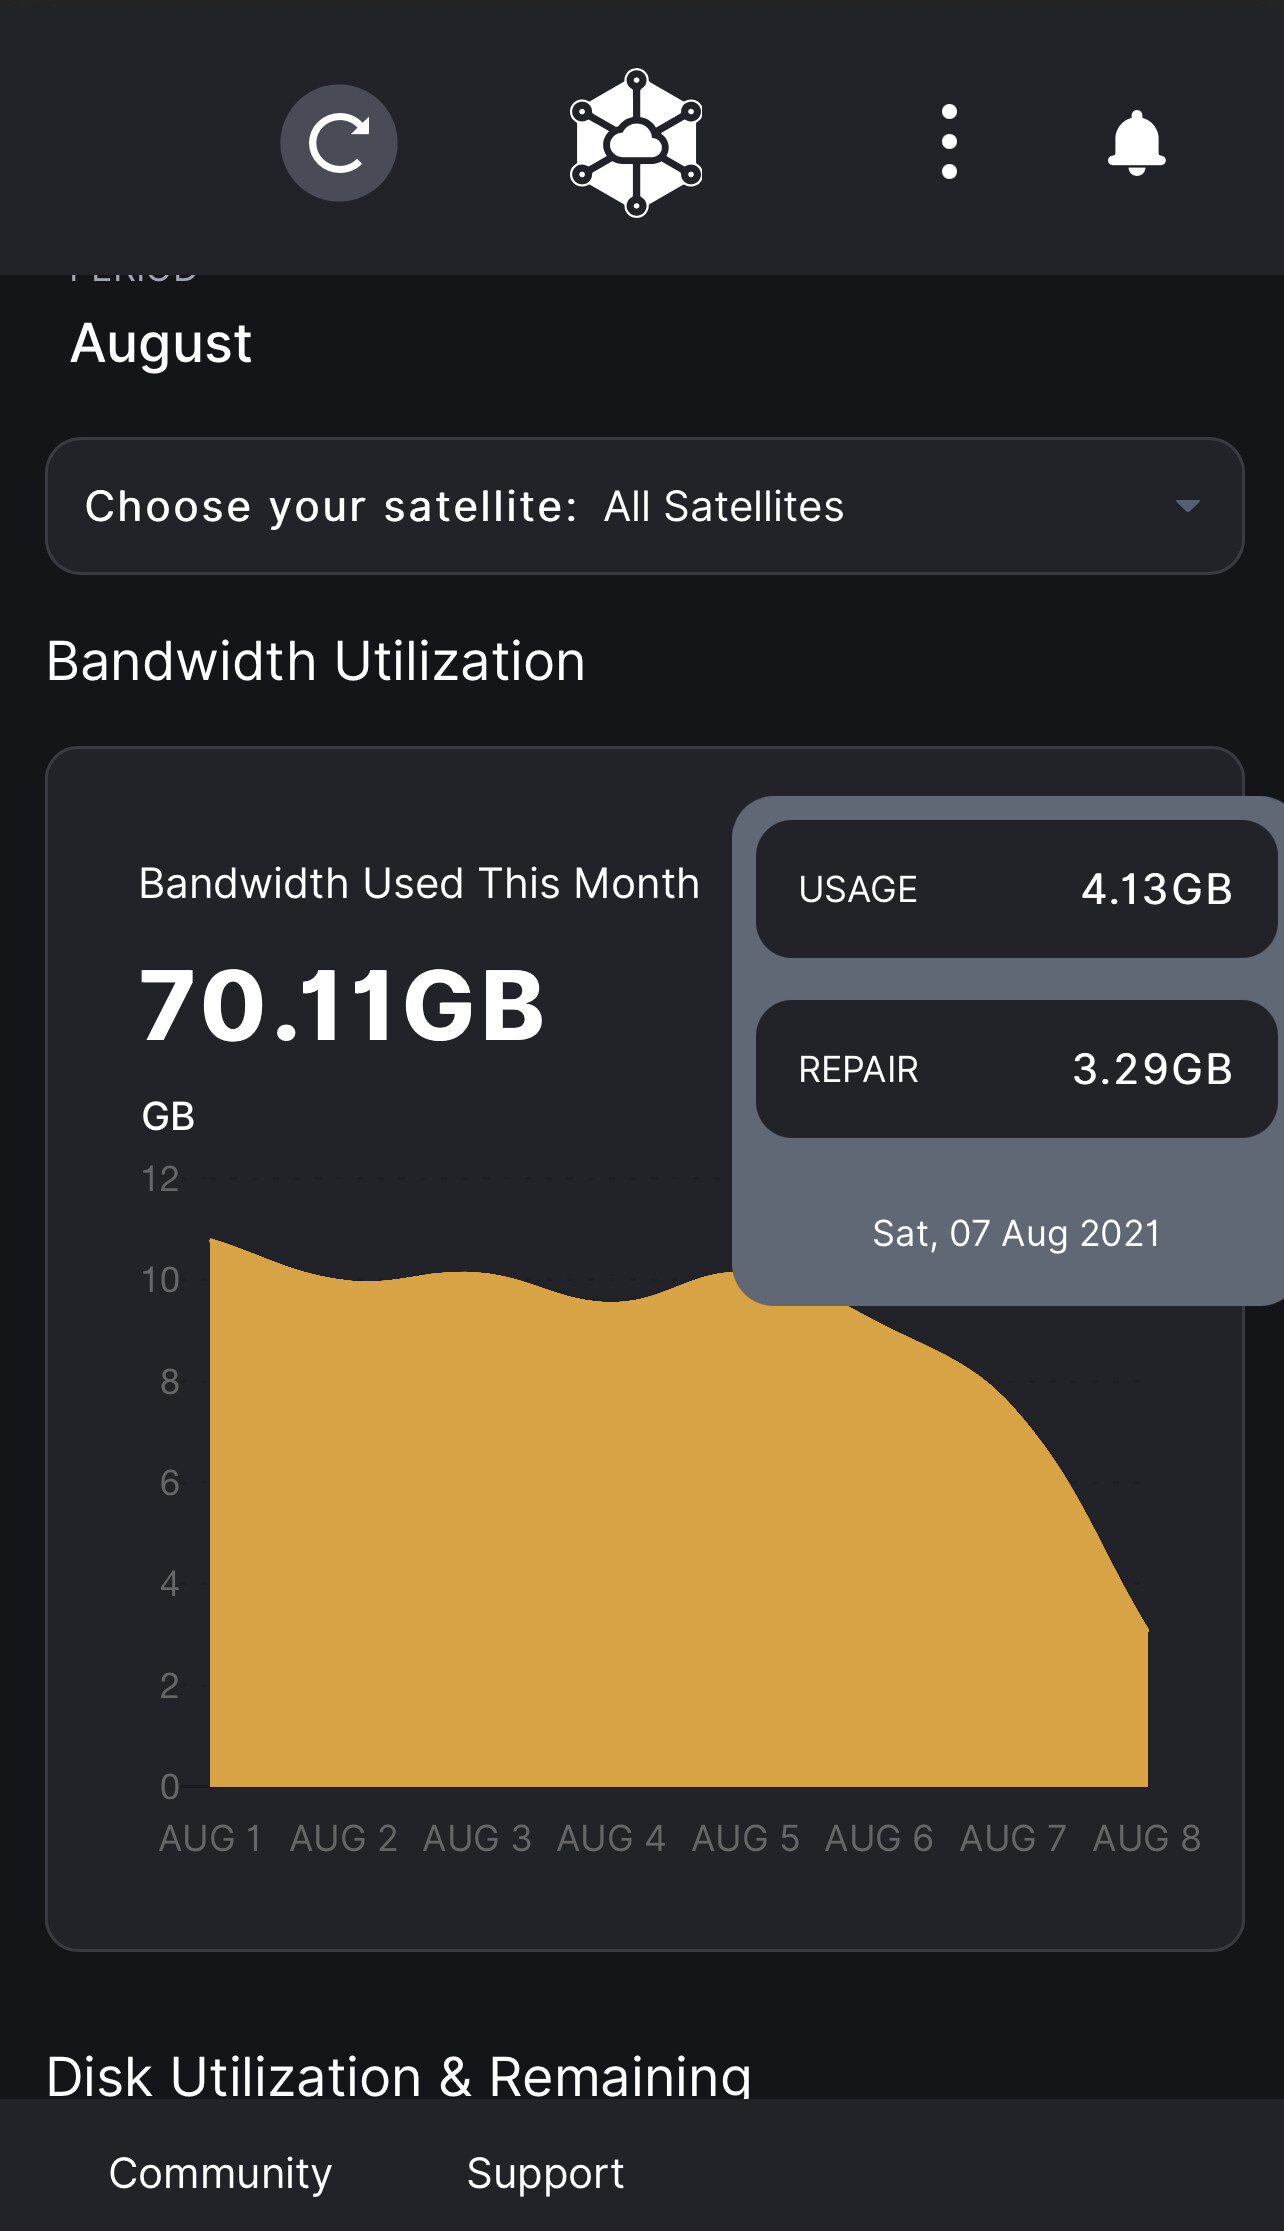Open the notifications bell
Screen dimensions: 1284x2231
point(1136,143)
